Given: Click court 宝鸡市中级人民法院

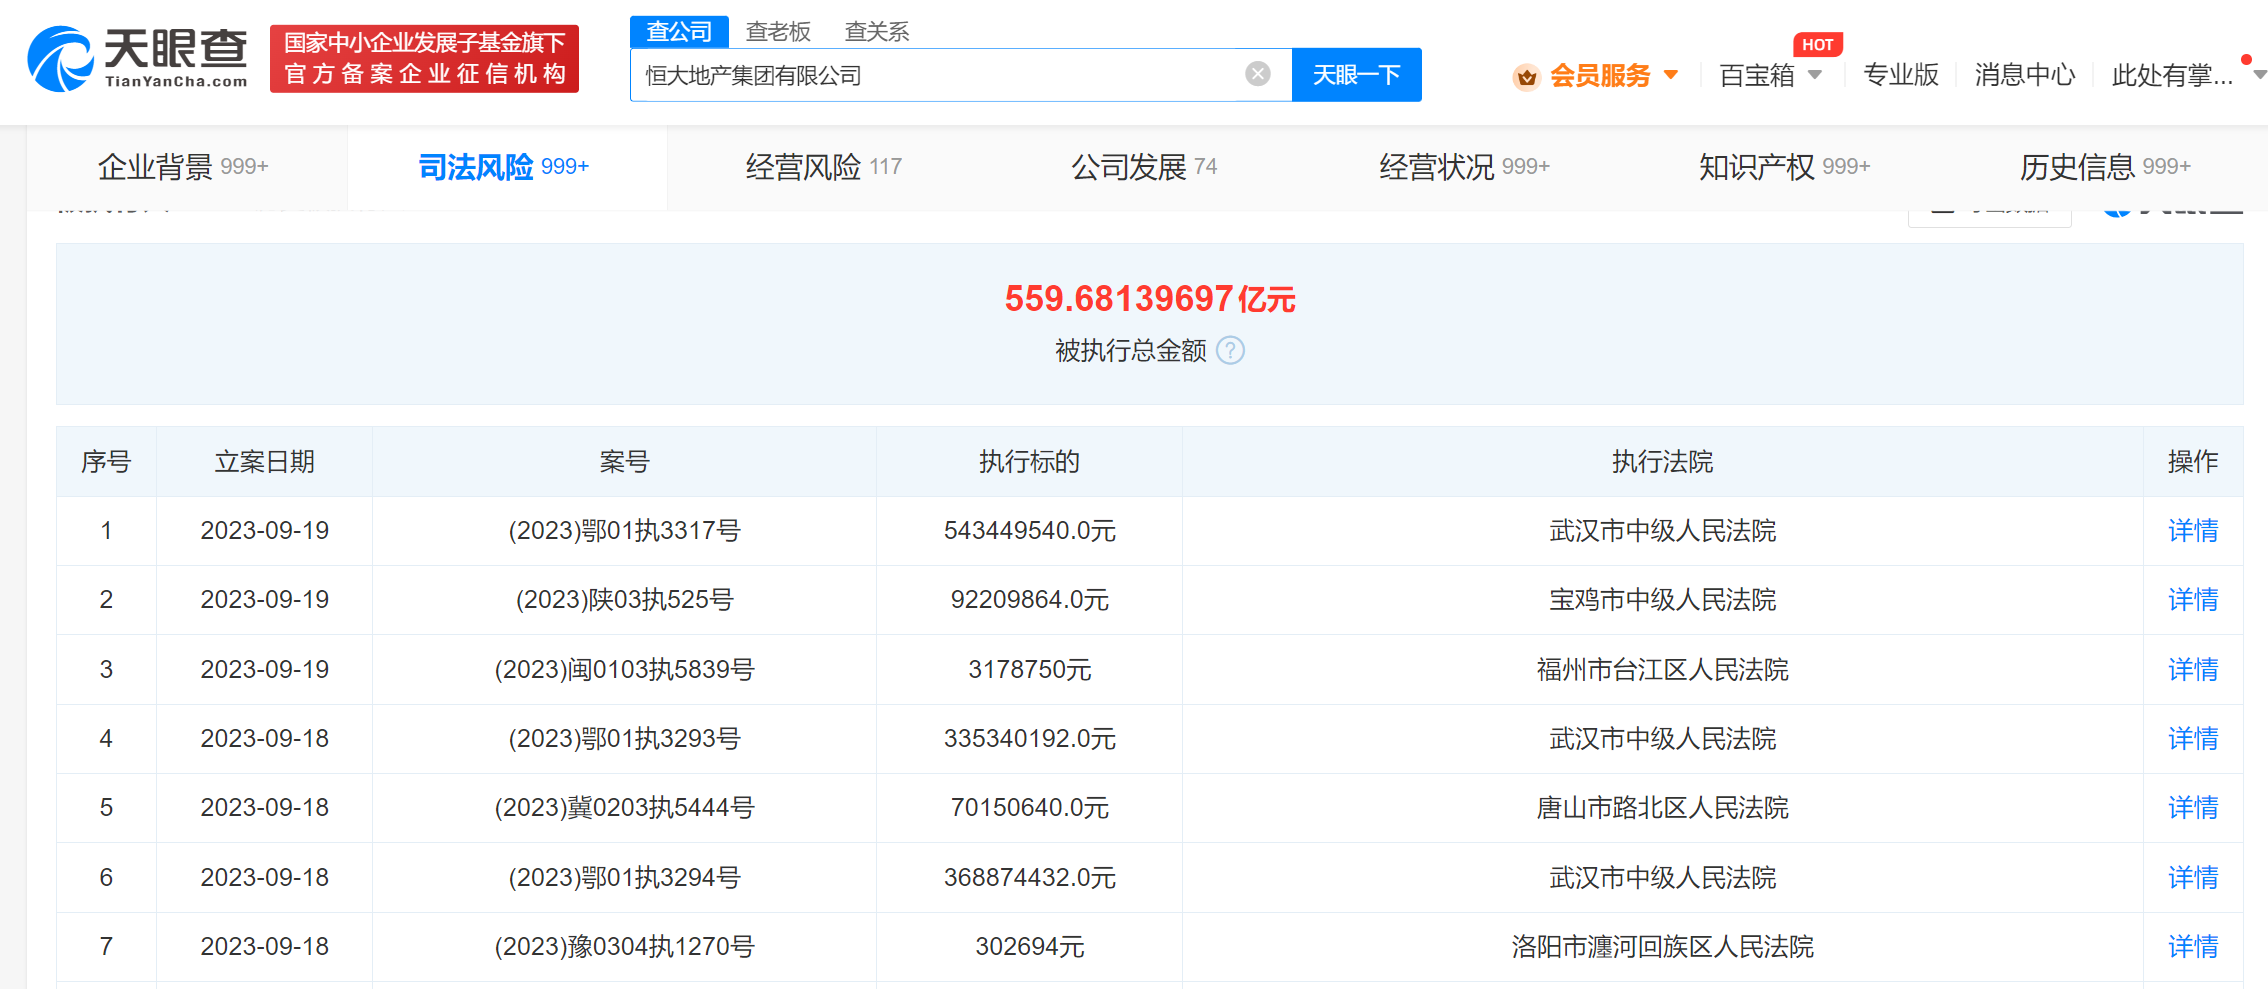Looking at the screenshot, I should click(1662, 600).
